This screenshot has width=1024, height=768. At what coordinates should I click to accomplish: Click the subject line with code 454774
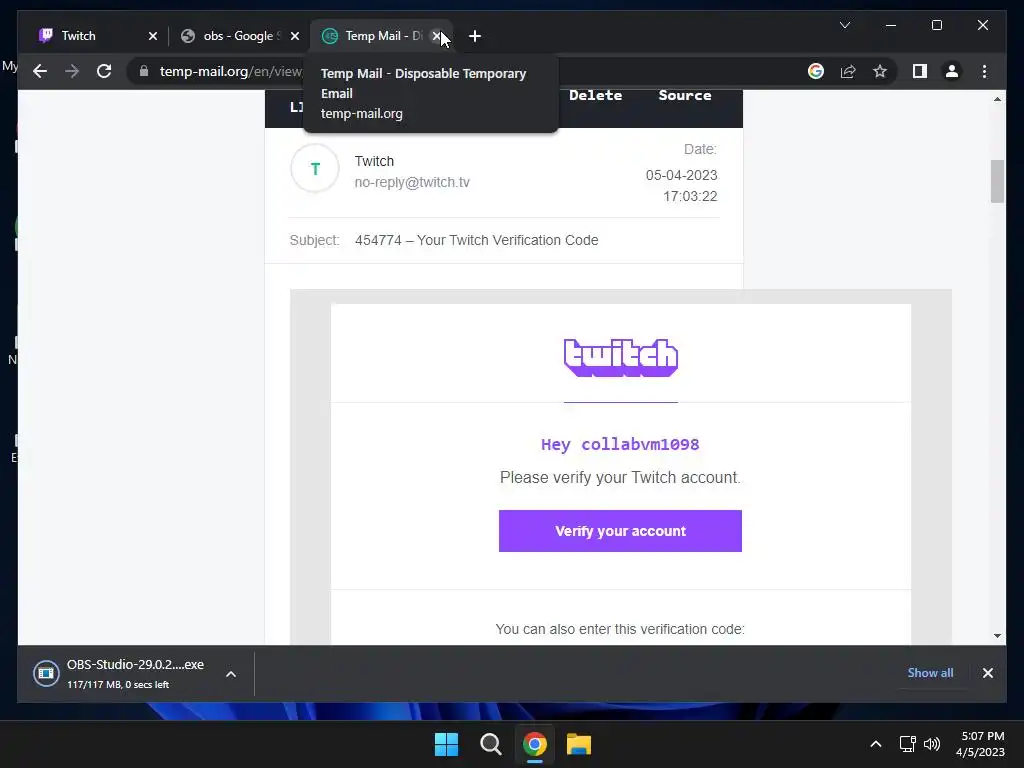tap(476, 240)
